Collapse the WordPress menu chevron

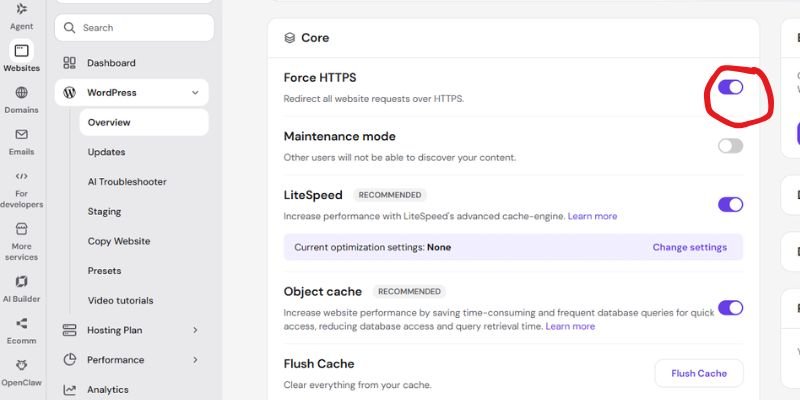pos(195,93)
